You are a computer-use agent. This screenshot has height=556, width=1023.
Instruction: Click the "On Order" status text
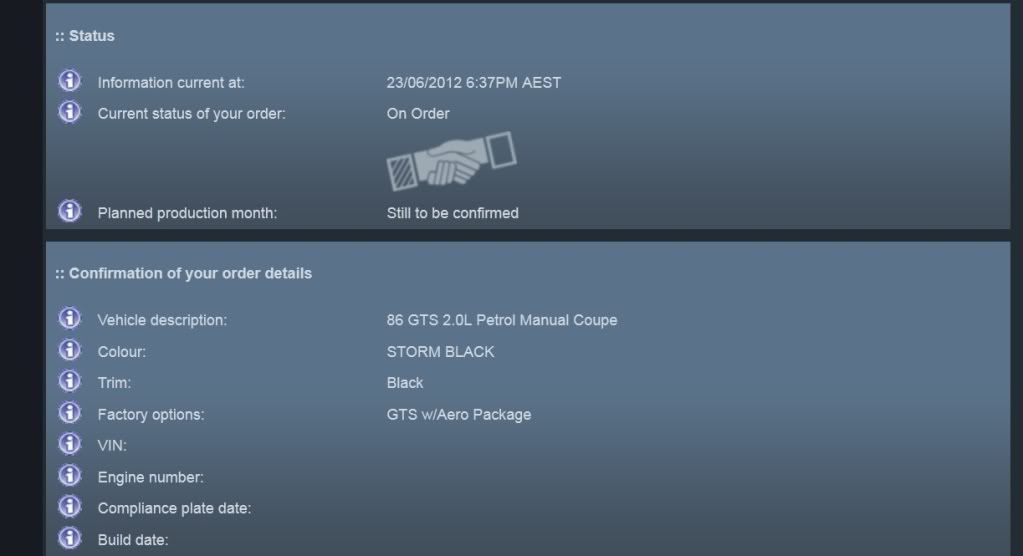[418, 114]
